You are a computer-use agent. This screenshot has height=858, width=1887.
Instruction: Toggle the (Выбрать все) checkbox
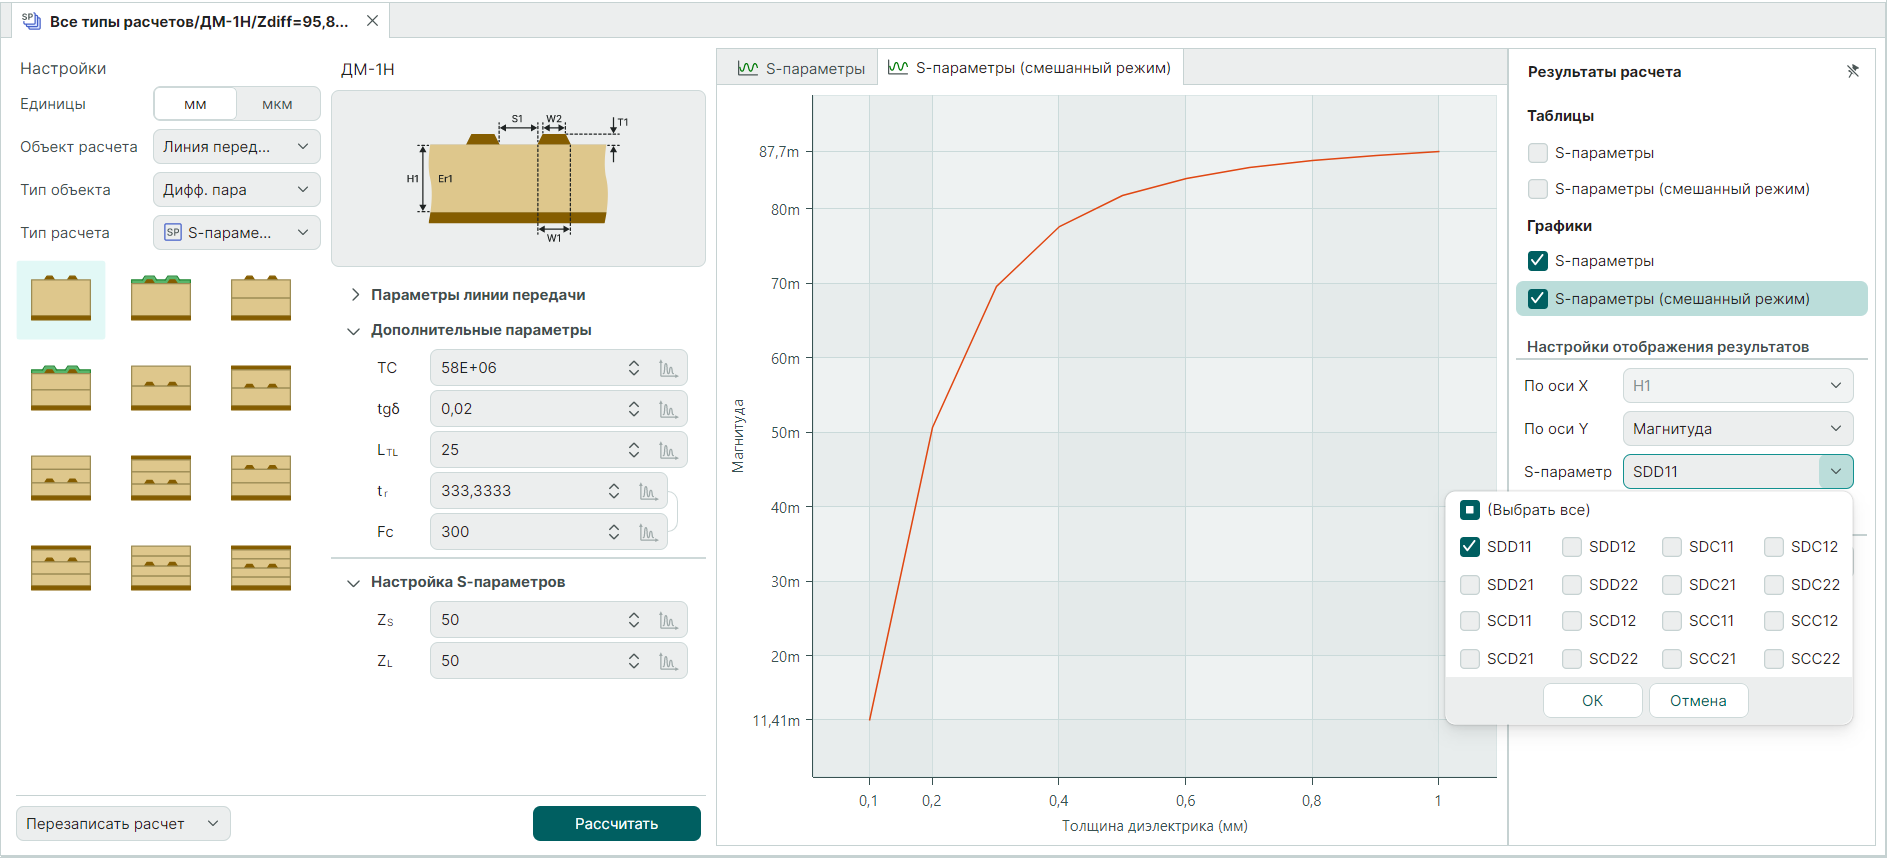pos(1470,510)
